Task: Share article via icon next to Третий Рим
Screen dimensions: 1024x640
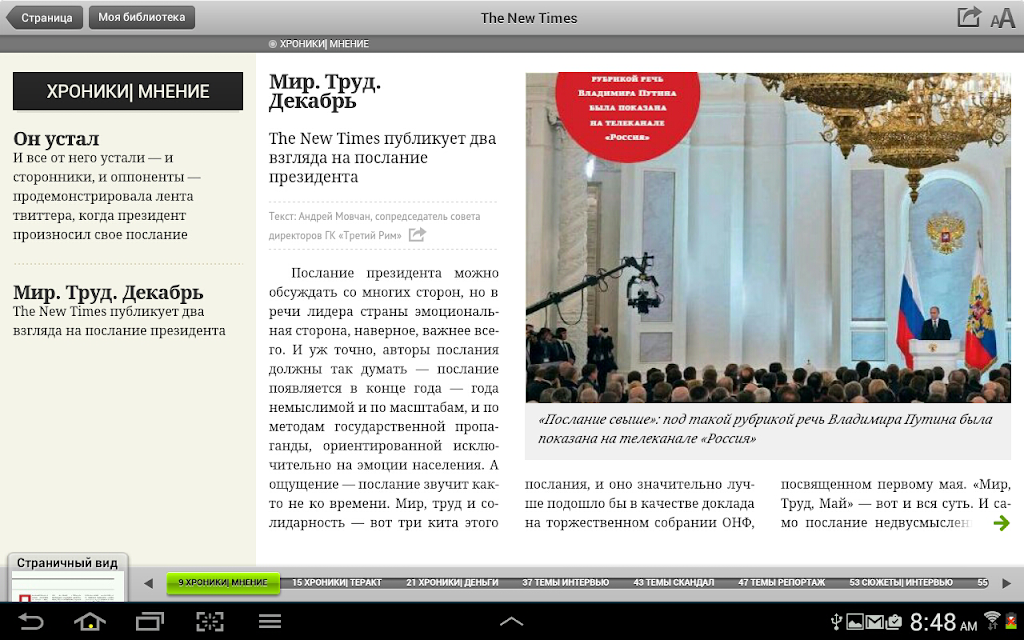Action: coord(417,234)
